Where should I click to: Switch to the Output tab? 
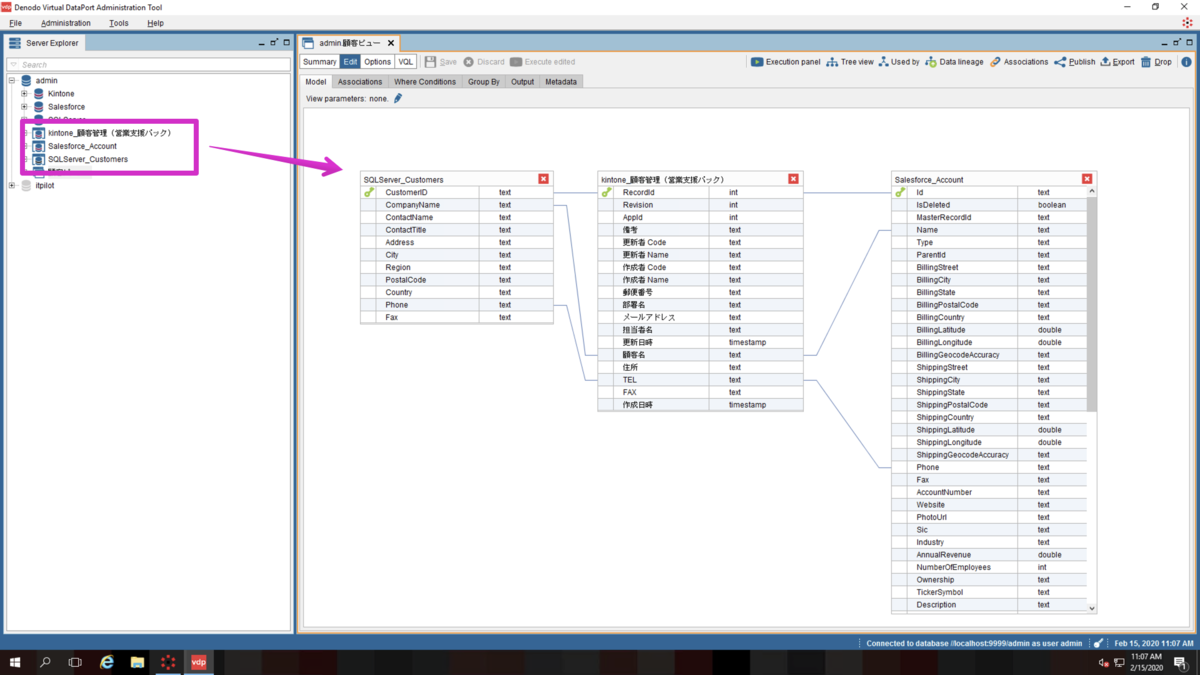click(523, 82)
